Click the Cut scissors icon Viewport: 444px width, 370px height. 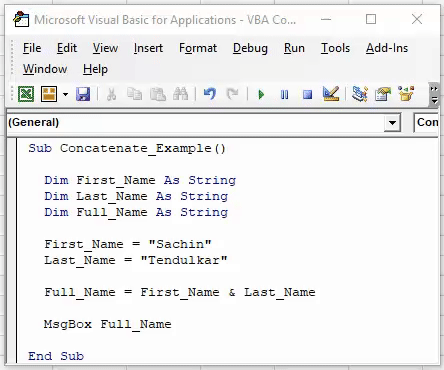[x=111, y=94]
